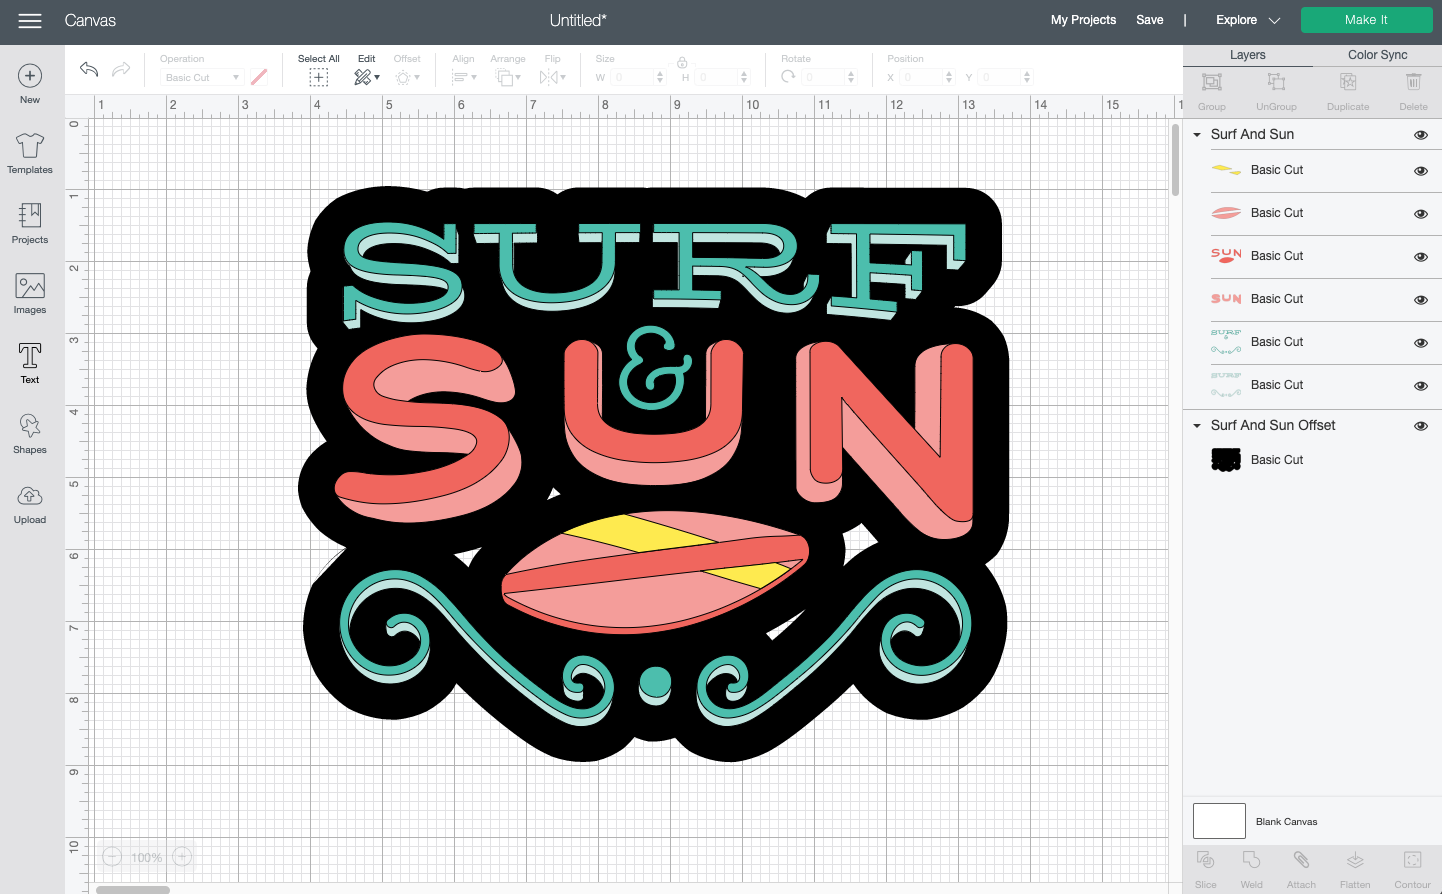
Task: Click the Undo arrow
Action: [89, 69]
